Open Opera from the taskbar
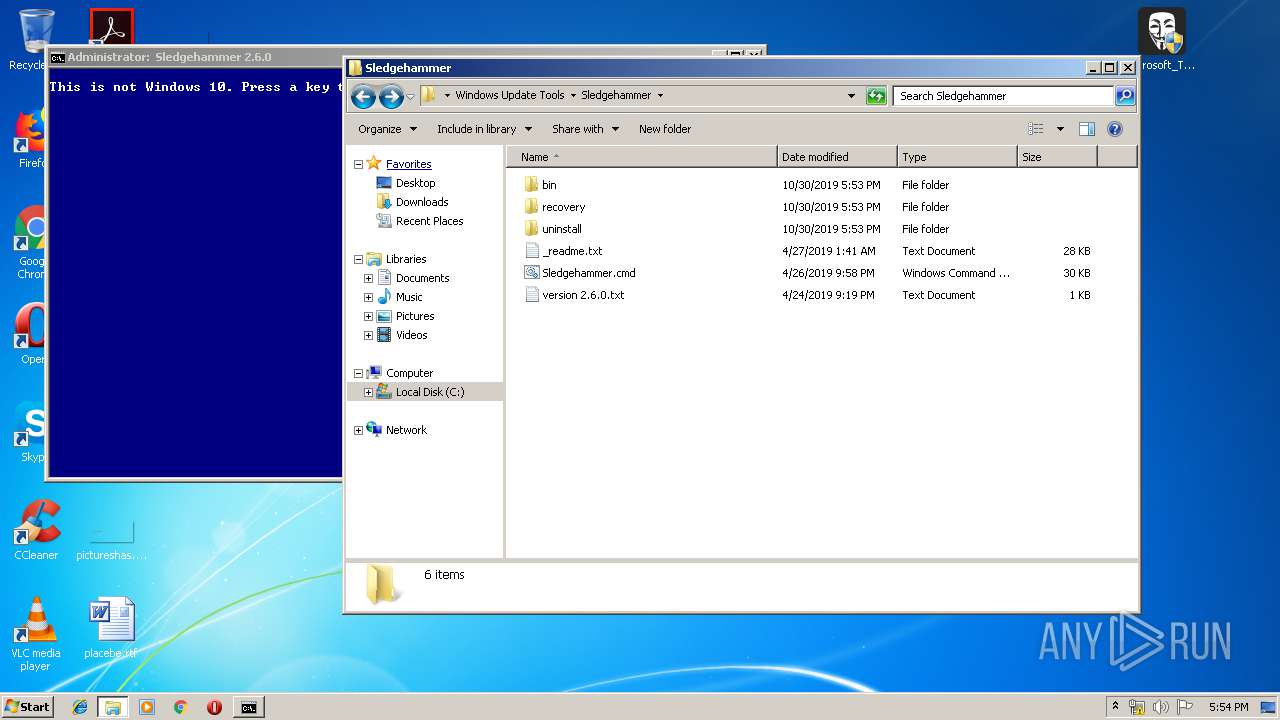Screen dimensions: 1280x720 click(x=214, y=706)
